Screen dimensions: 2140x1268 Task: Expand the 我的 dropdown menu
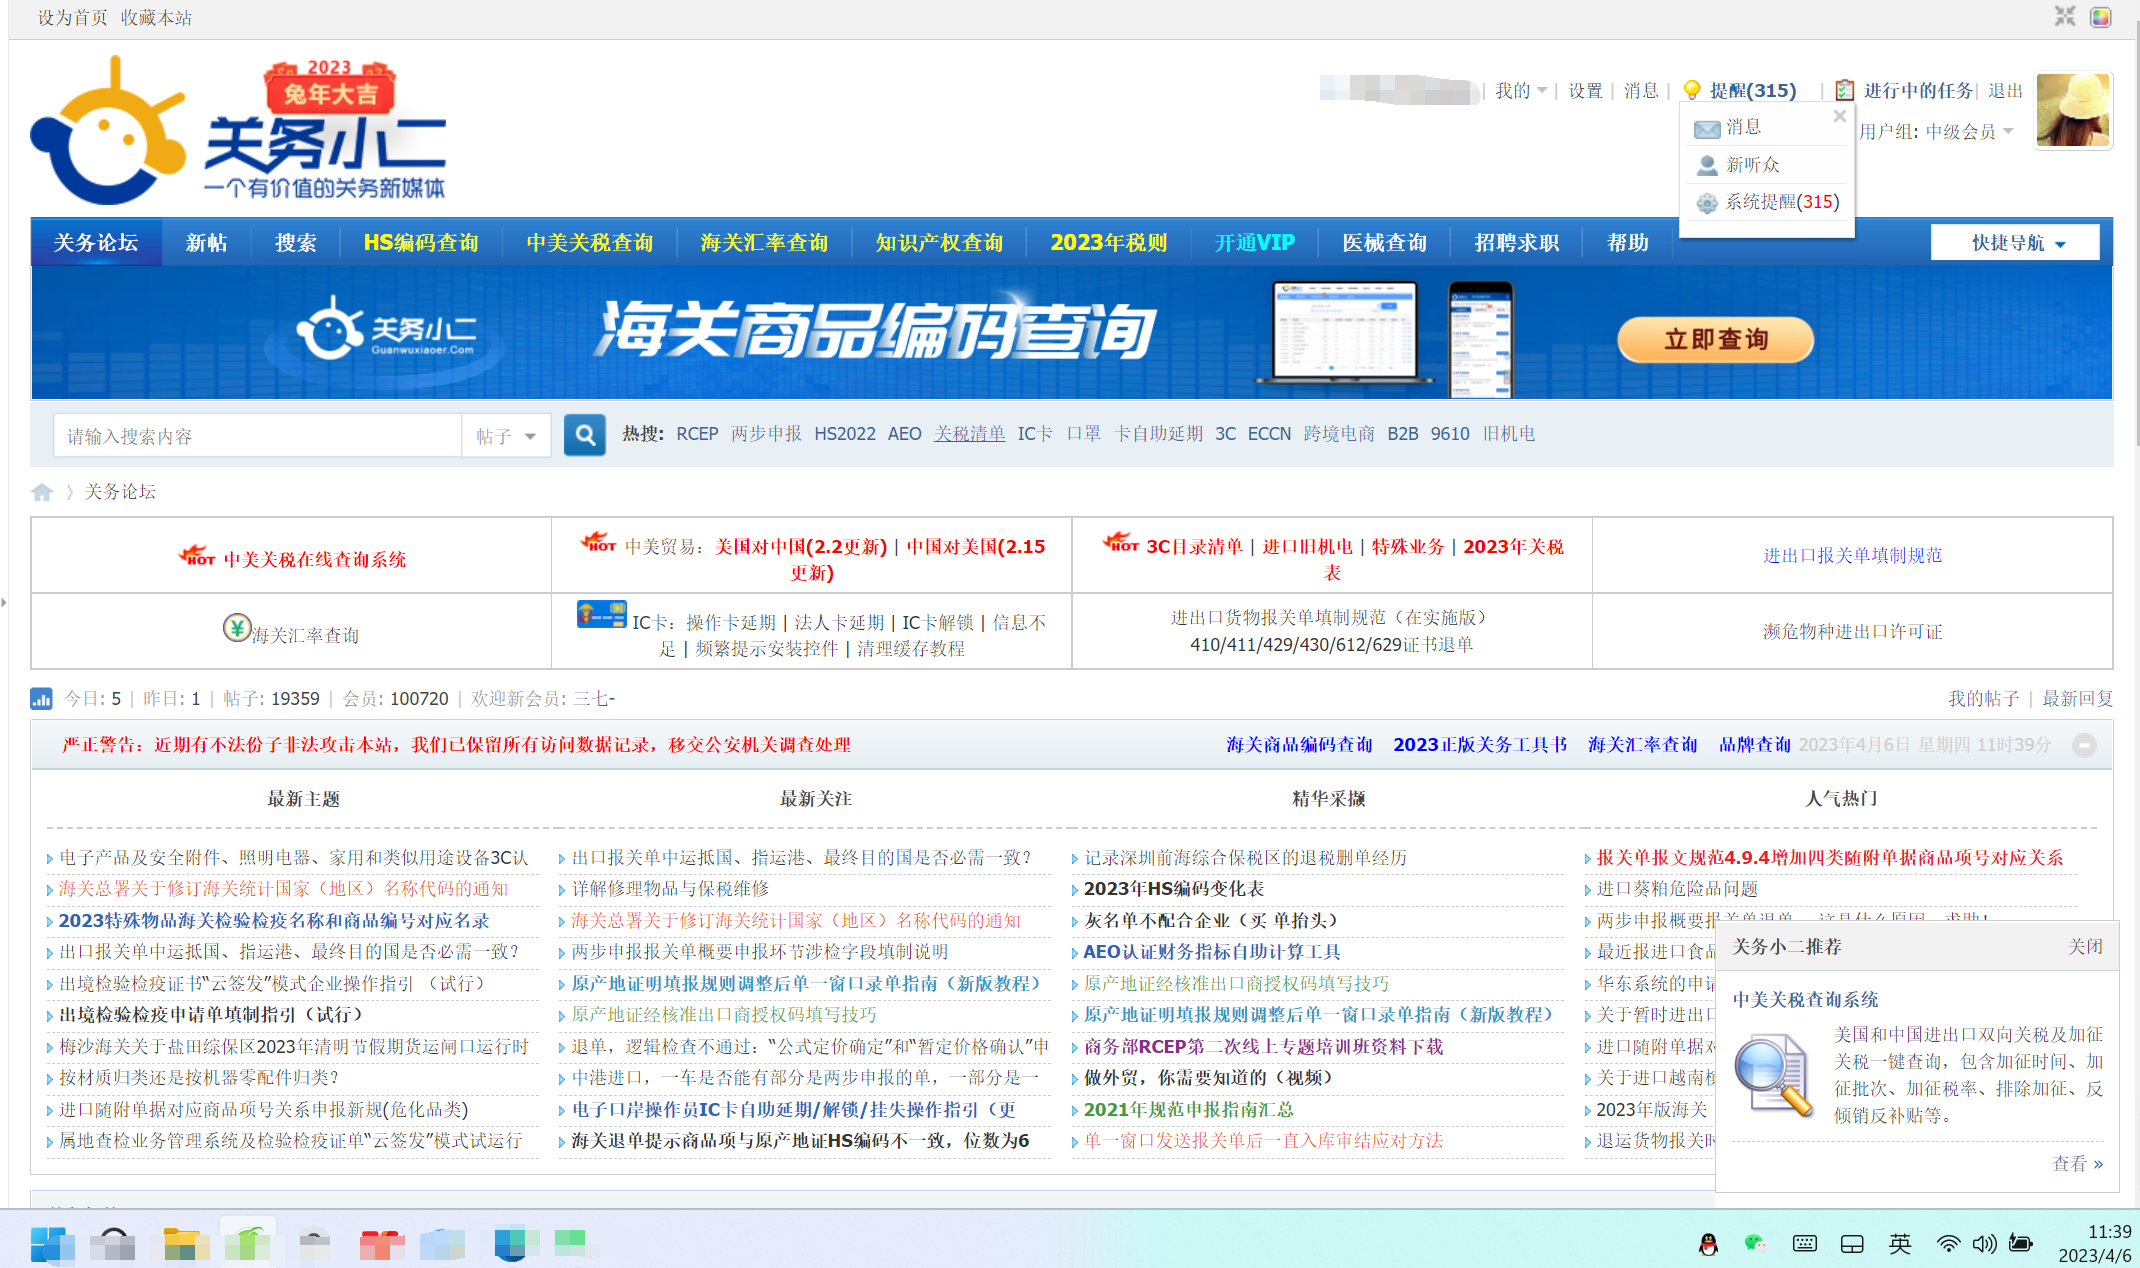point(1521,90)
